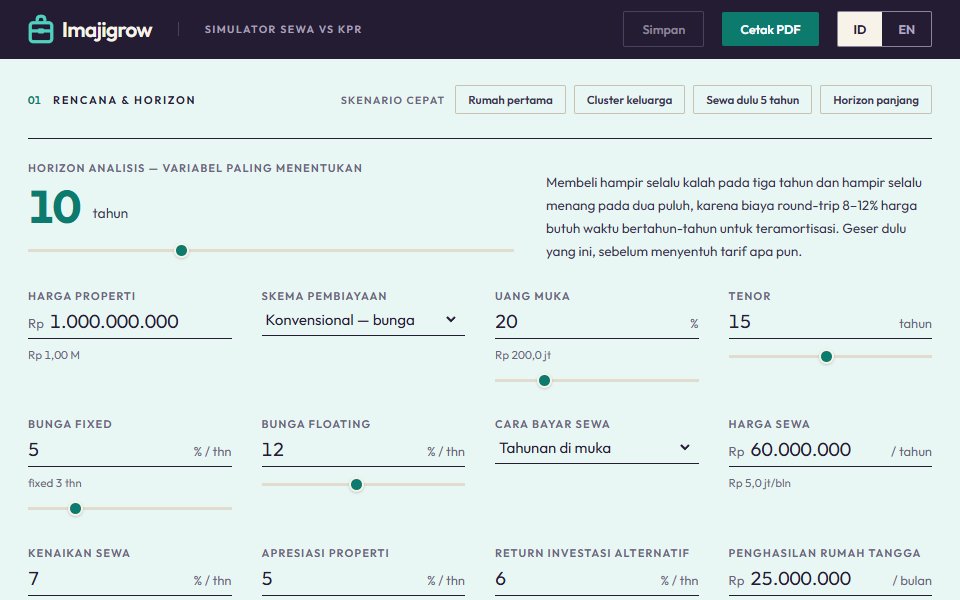
Task: Click the Imajigrow briefcase logo icon
Action: tap(41, 29)
